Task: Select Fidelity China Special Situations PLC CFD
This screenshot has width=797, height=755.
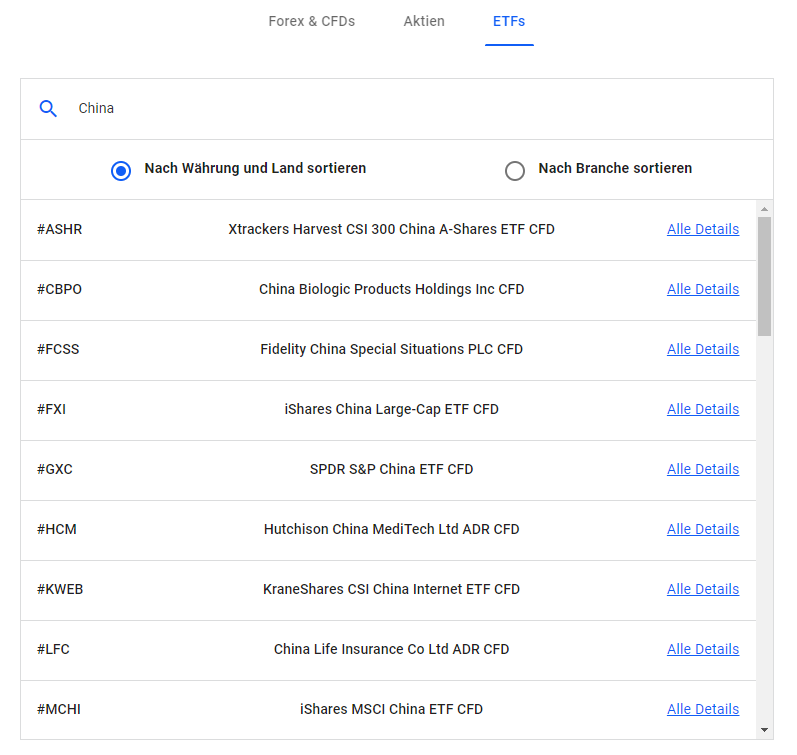Action: [x=391, y=349]
